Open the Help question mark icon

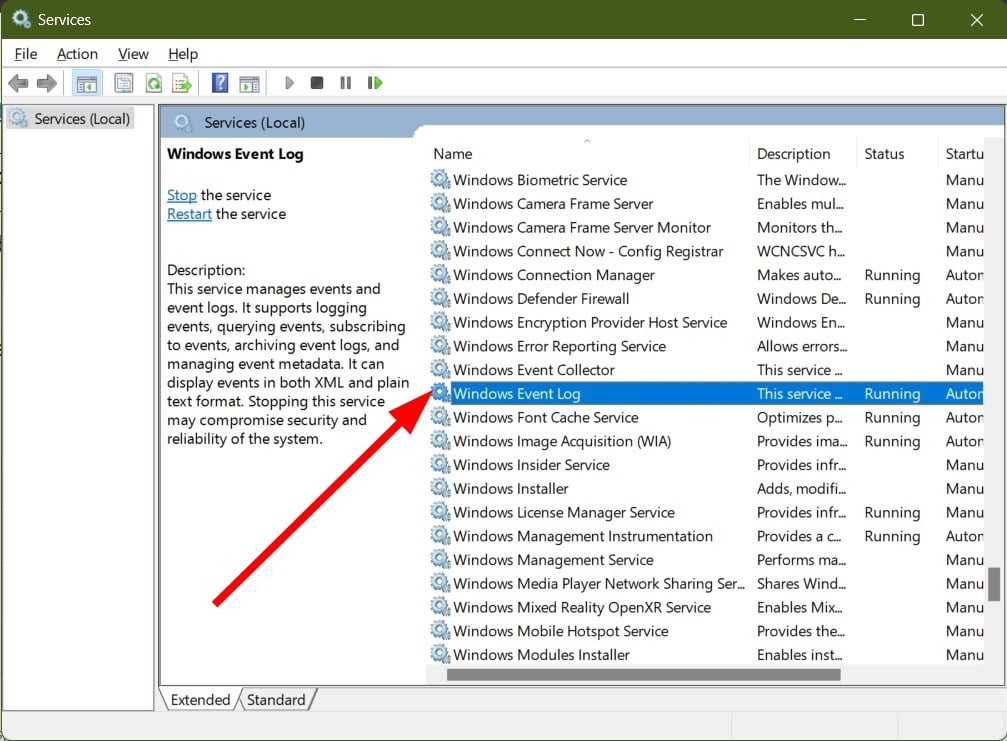220,83
